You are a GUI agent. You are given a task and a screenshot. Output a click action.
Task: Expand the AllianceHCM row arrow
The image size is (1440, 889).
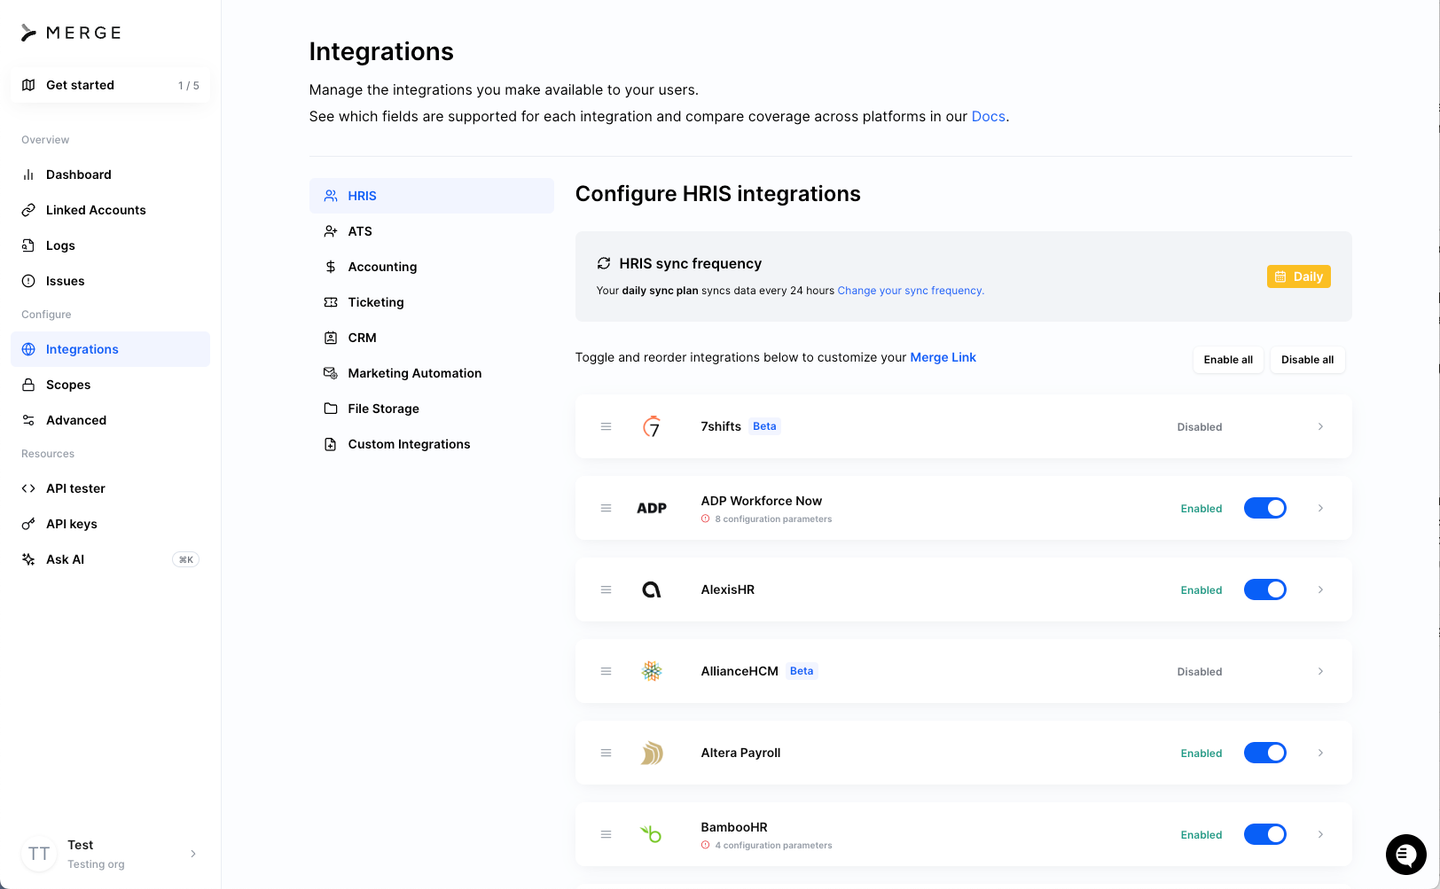[x=1320, y=672]
